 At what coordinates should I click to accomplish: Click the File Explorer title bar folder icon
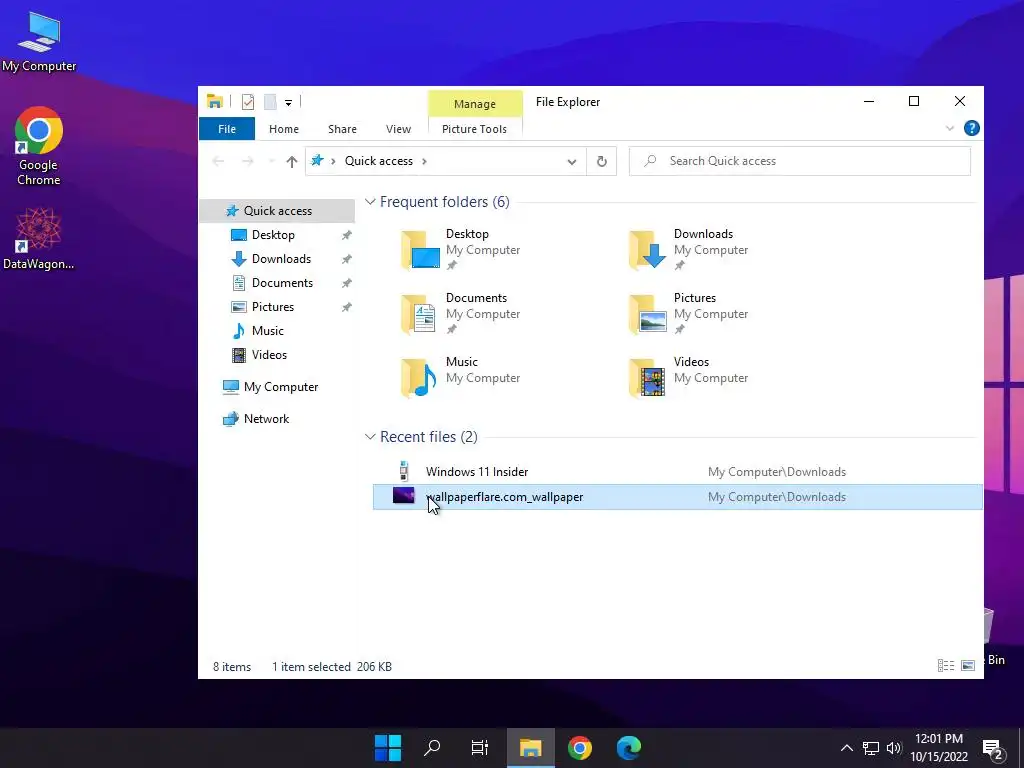click(x=215, y=101)
